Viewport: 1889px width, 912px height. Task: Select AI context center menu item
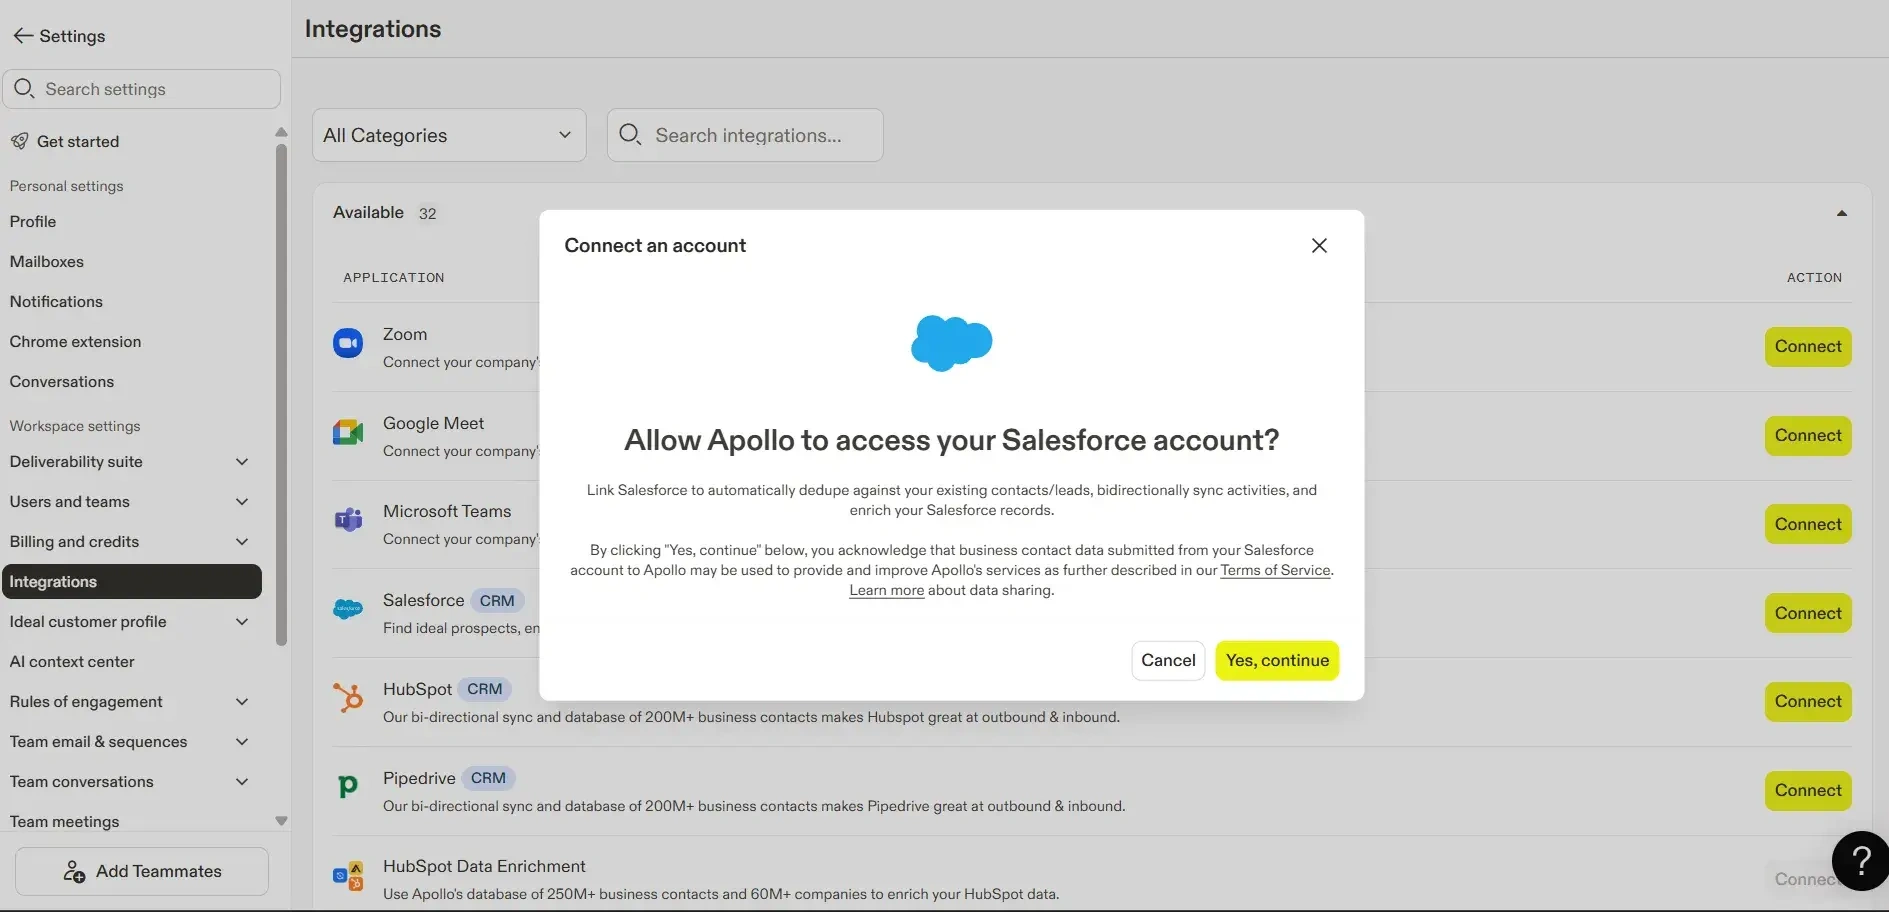click(72, 662)
